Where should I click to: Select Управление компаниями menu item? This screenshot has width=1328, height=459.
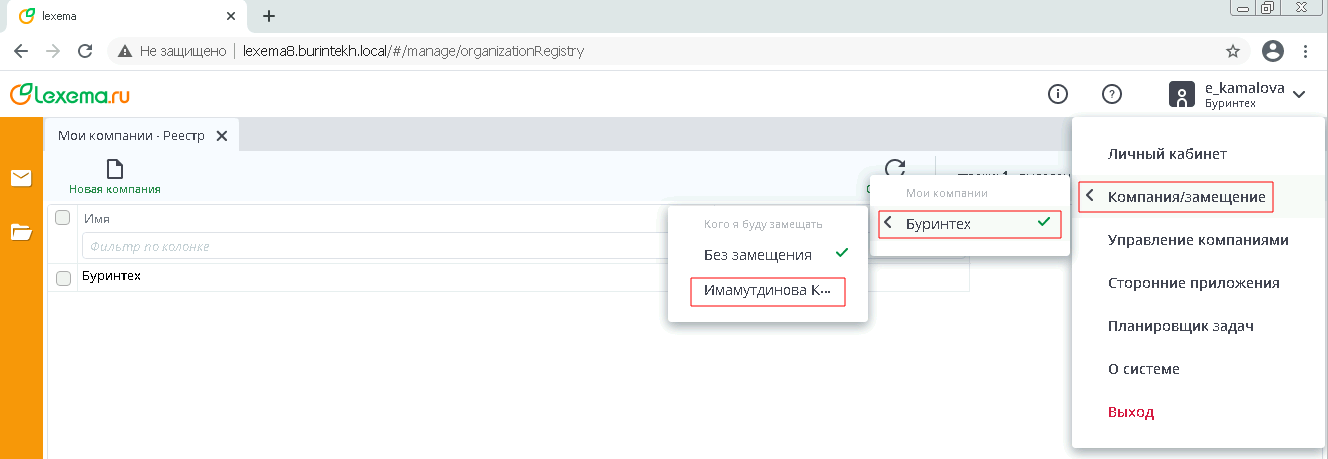(x=1198, y=240)
